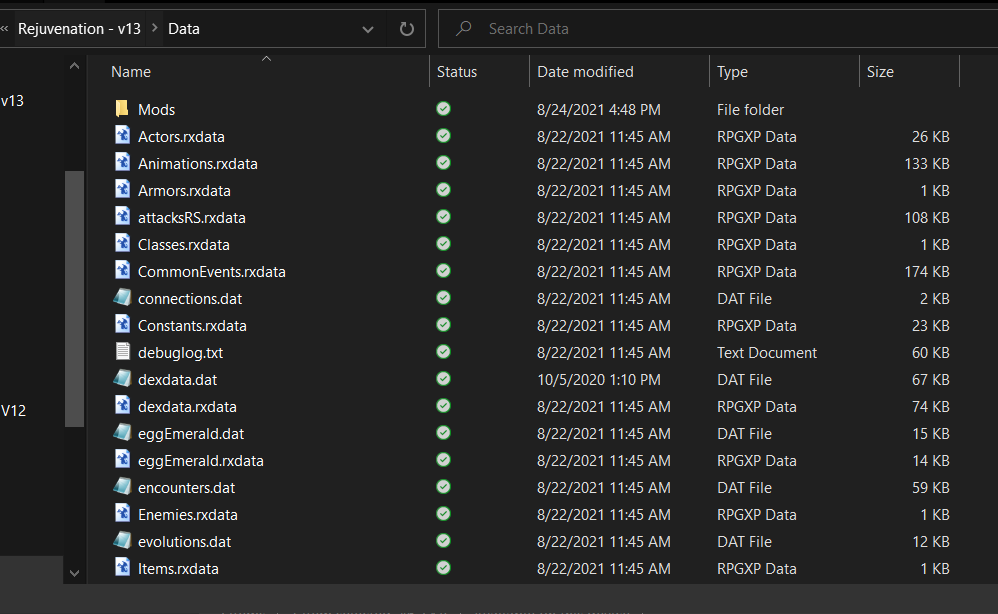Click the search magnifier icon
Screen dimensions: 998x614
click(464, 28)
